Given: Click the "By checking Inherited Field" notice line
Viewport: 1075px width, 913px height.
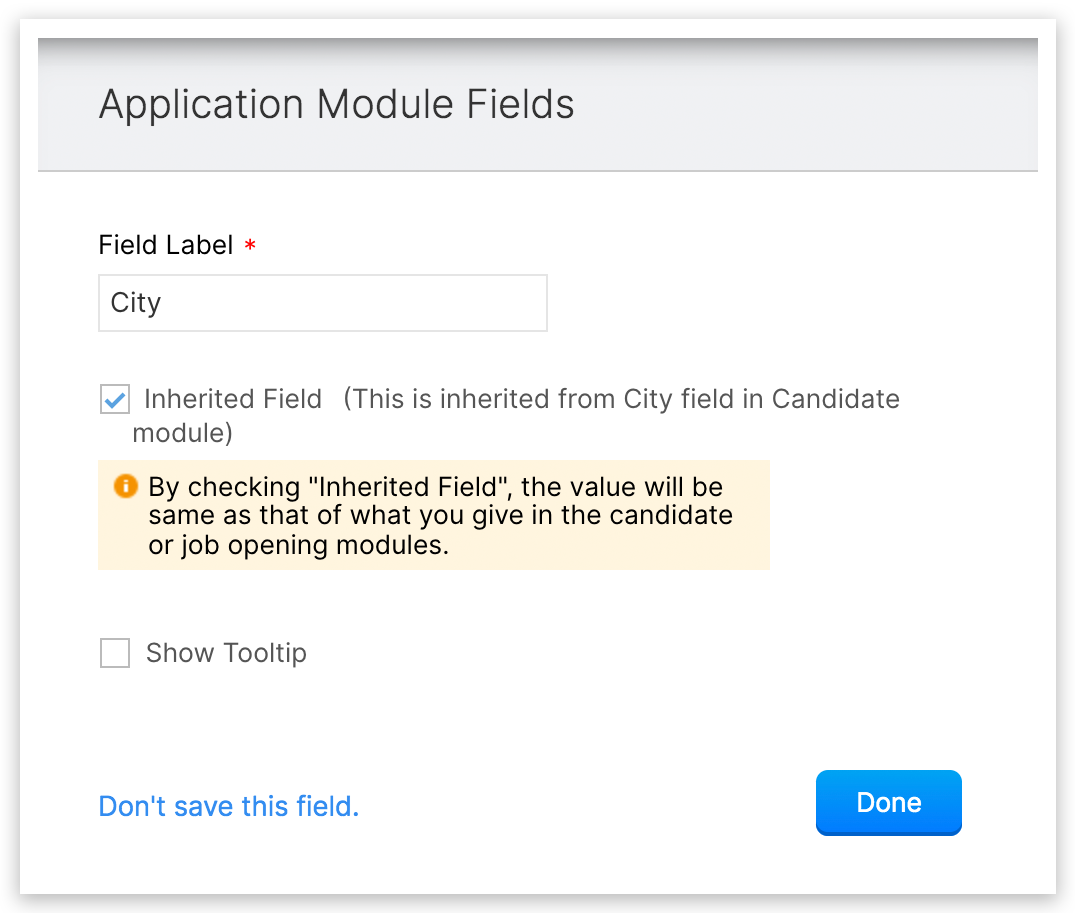Looking at the screenshot, I should coord(435,487).
